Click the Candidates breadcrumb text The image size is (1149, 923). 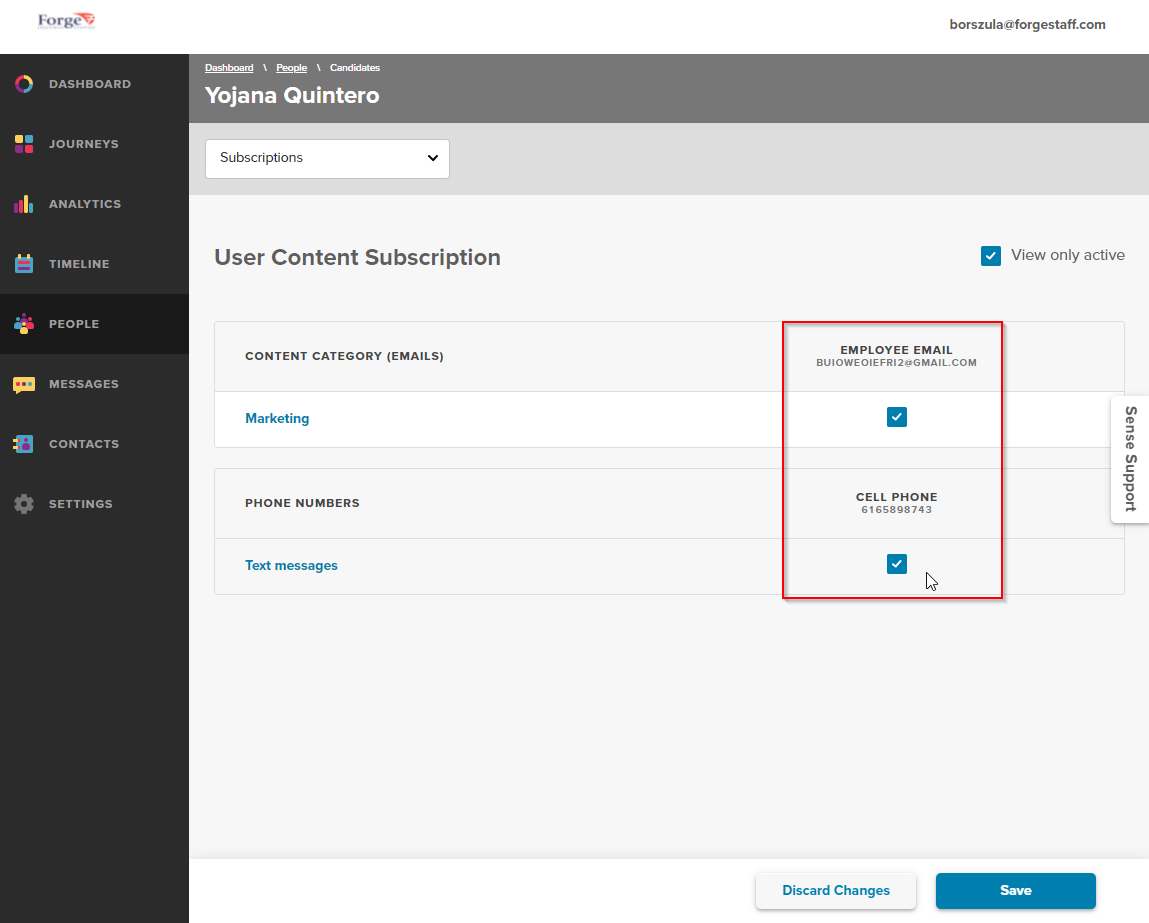[355, 67]
